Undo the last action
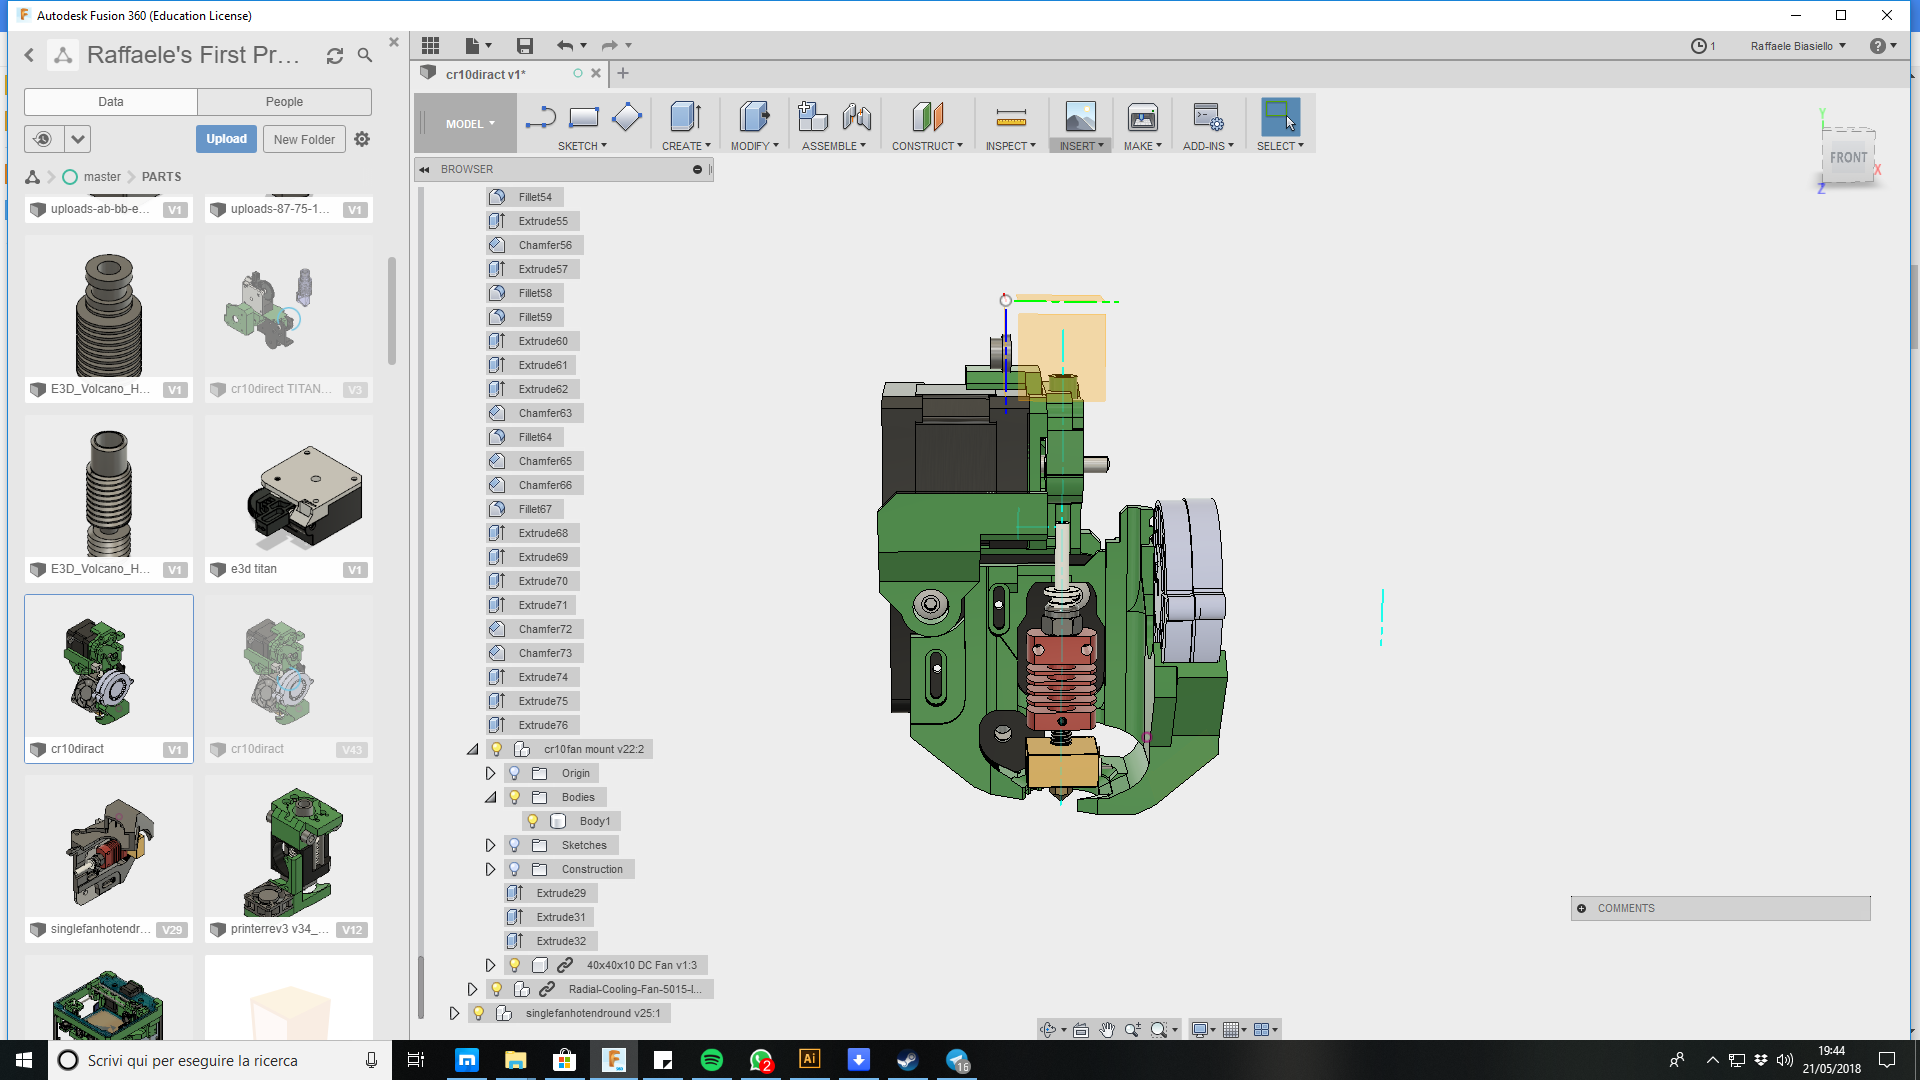Screen dimensions: 1920x1080 pyautogui.click(x=565, y=45)
